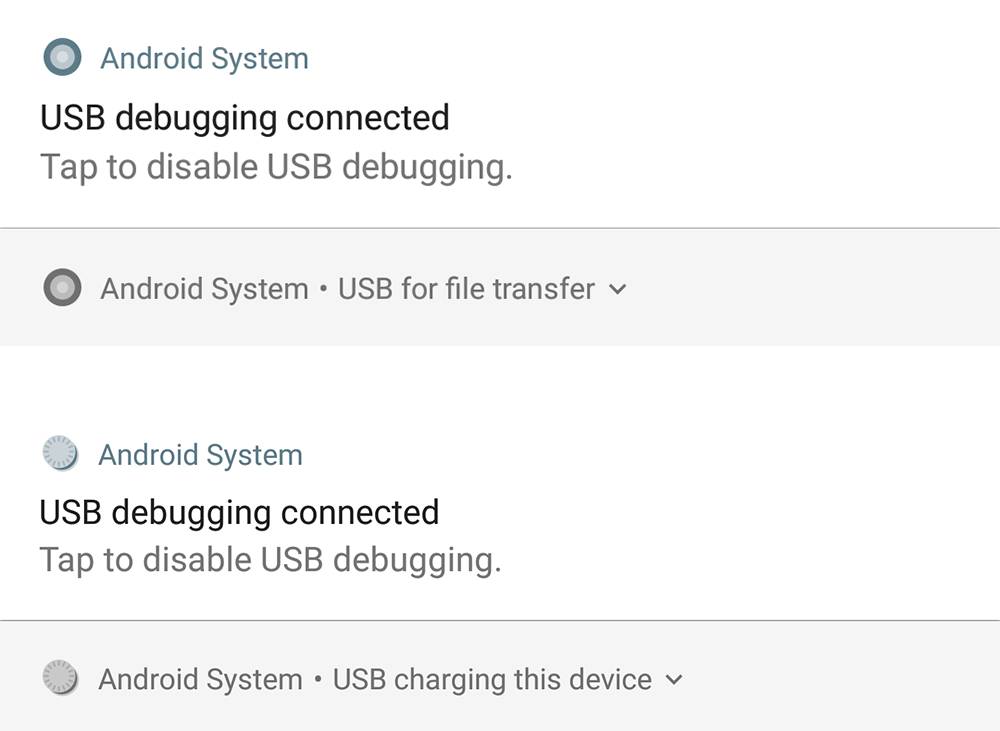Expand the USB charging this device chevron
The image size is (1000, 731).
[674, 680]
